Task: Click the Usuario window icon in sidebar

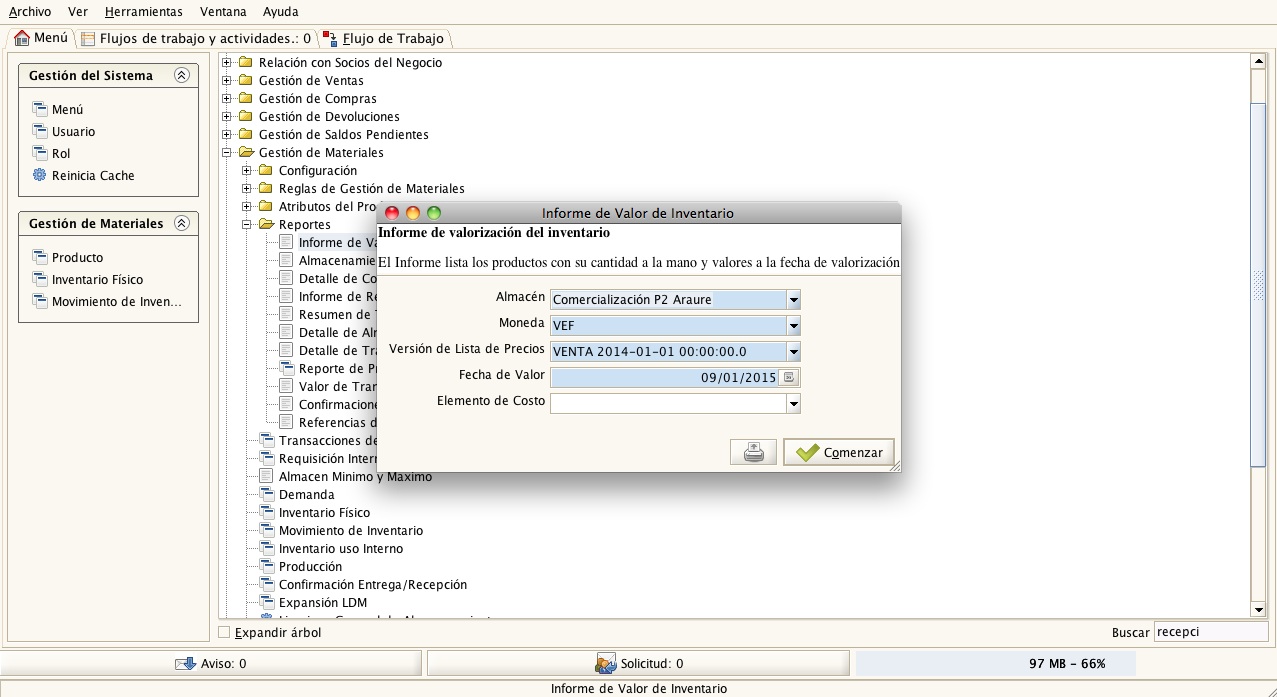Action: (40, 131)
